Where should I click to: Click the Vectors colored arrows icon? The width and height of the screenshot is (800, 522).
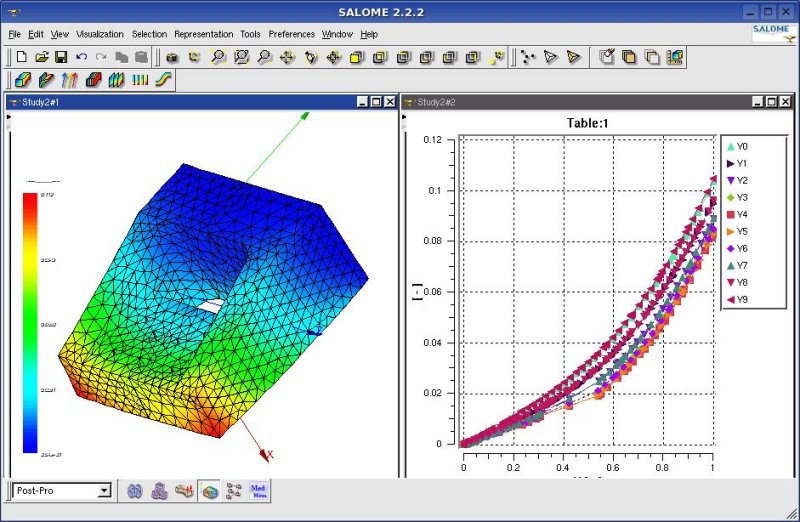click(69, 80)
